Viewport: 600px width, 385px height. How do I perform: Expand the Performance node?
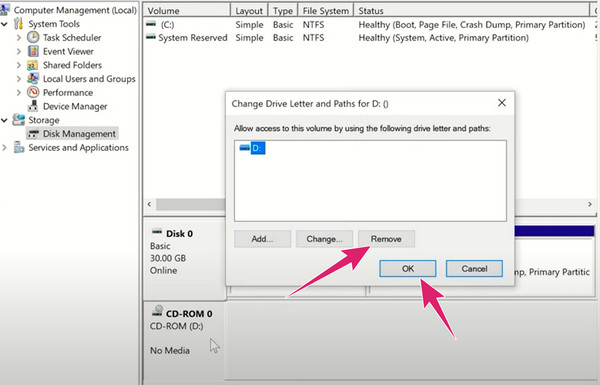click(19, 93)
